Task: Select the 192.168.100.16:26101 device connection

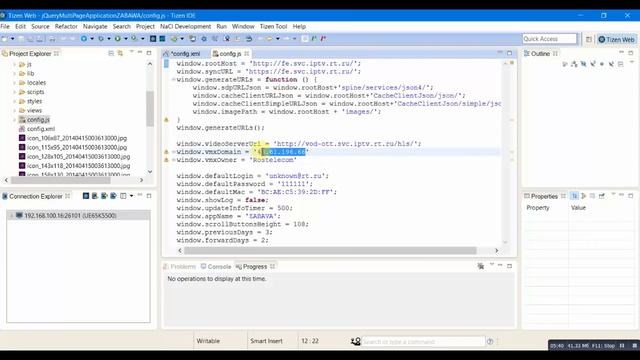Action: [x=70, y=216]
